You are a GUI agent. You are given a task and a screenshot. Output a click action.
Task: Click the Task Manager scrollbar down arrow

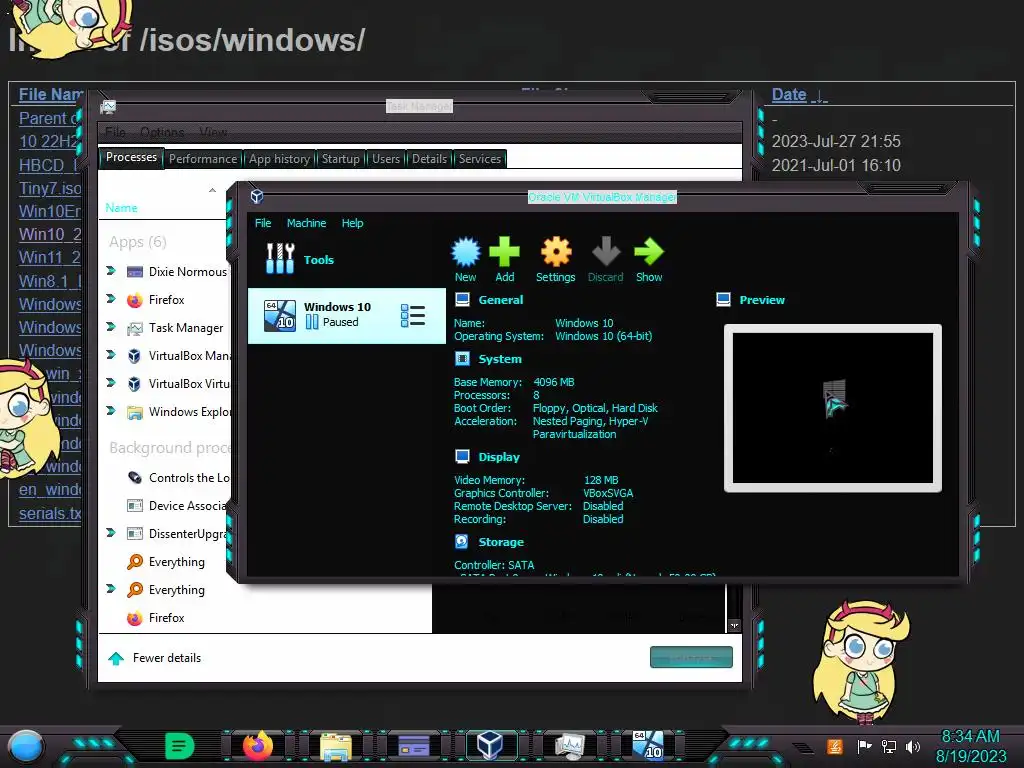[x=734, y=626]
